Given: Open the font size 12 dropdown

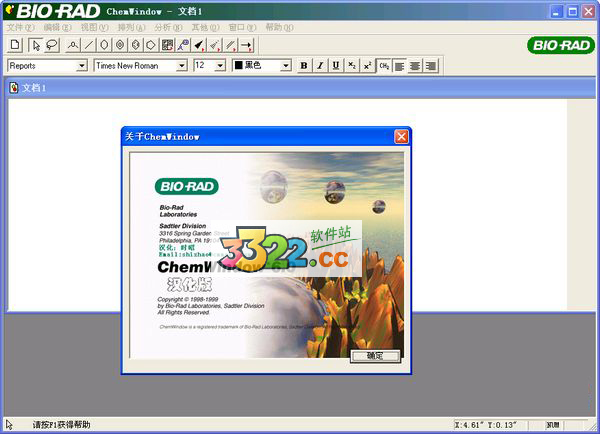Looking at the screenshot, I should pyautogui.click(x=220, y=66).
